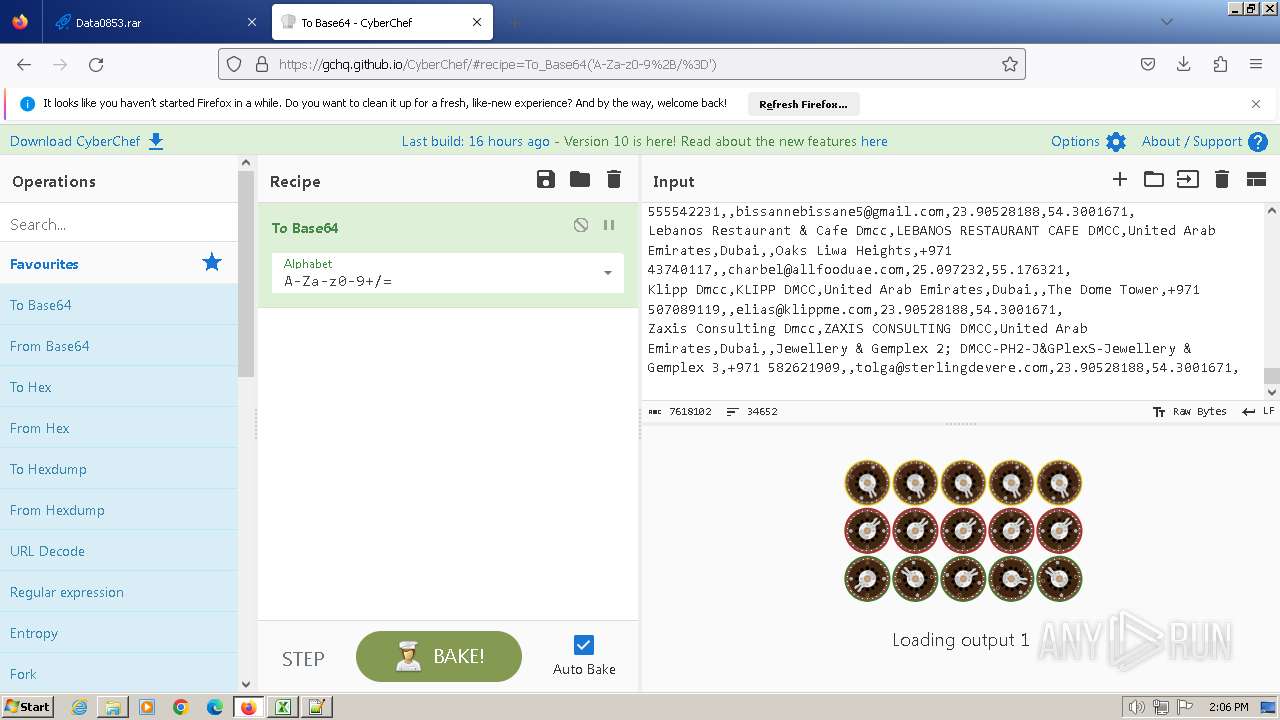Open About / Support help
This screenshot has height=720, width=1280.
pos(1205,141)
